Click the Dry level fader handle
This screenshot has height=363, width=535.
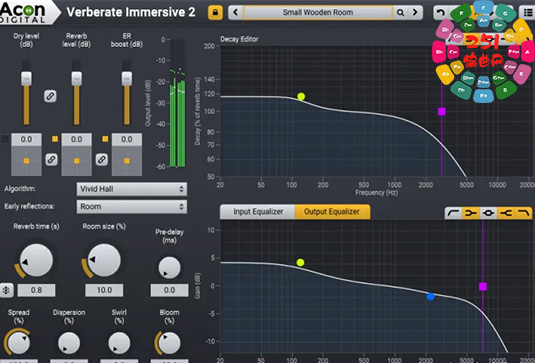[26, 78]
